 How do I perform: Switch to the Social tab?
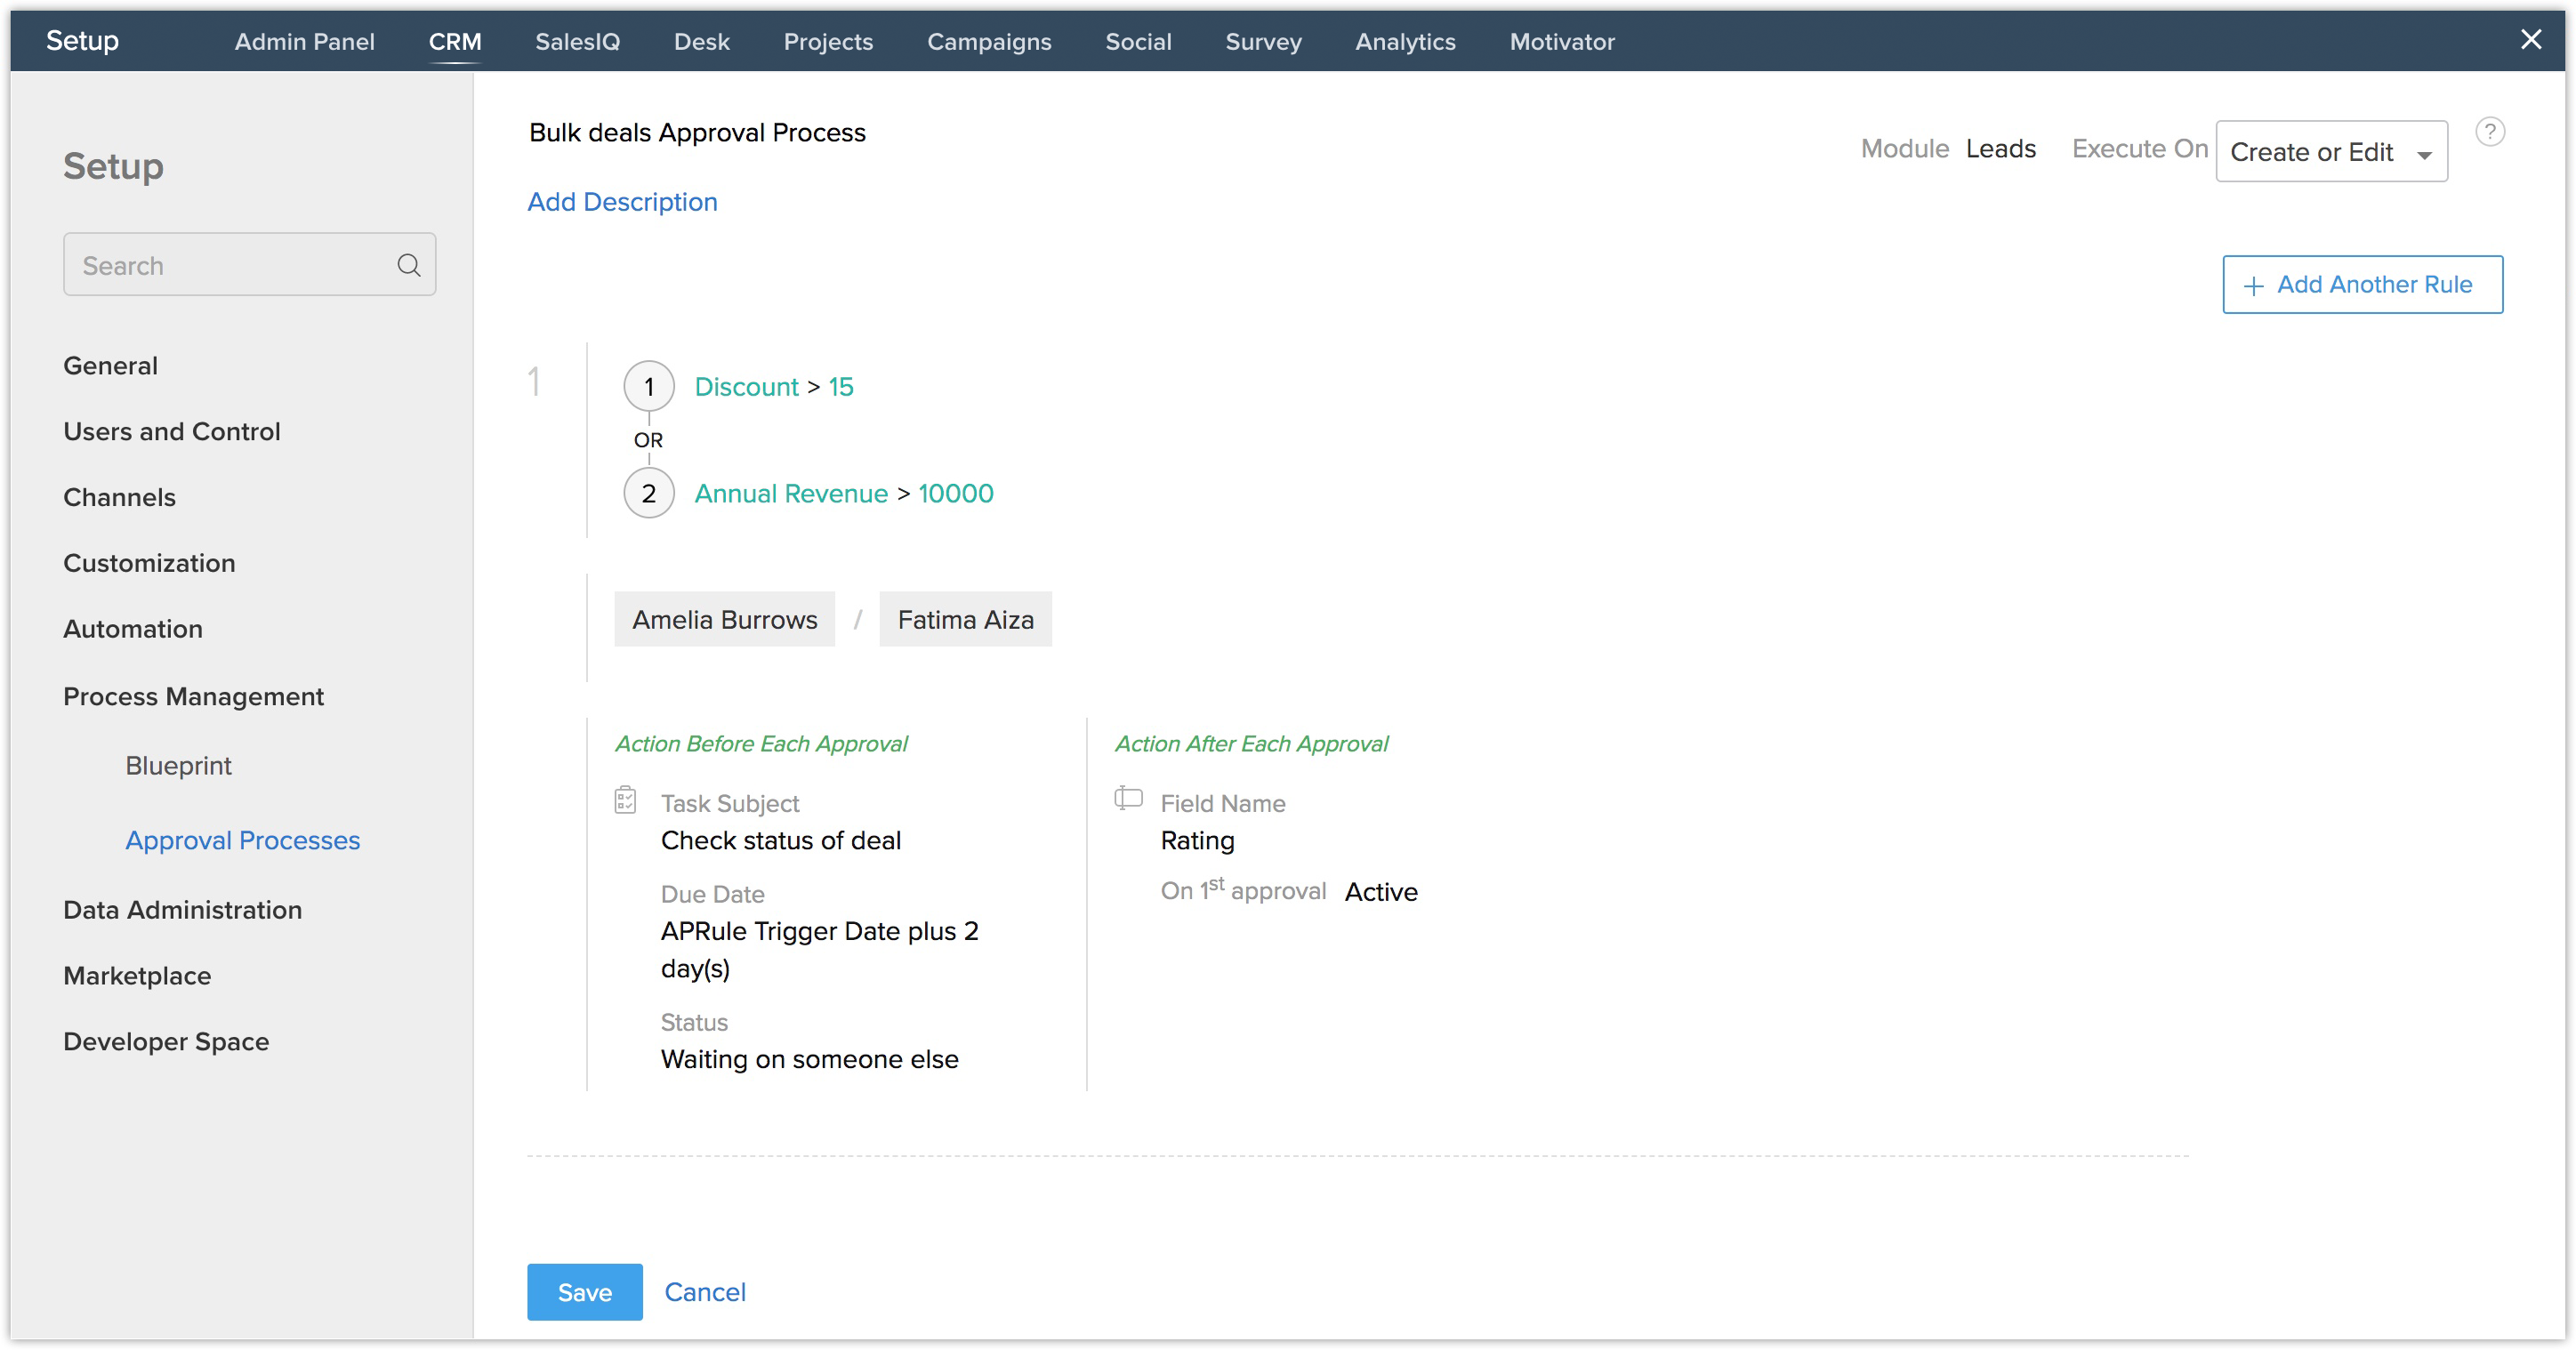pyautogui.click(x=1138, y=41)
